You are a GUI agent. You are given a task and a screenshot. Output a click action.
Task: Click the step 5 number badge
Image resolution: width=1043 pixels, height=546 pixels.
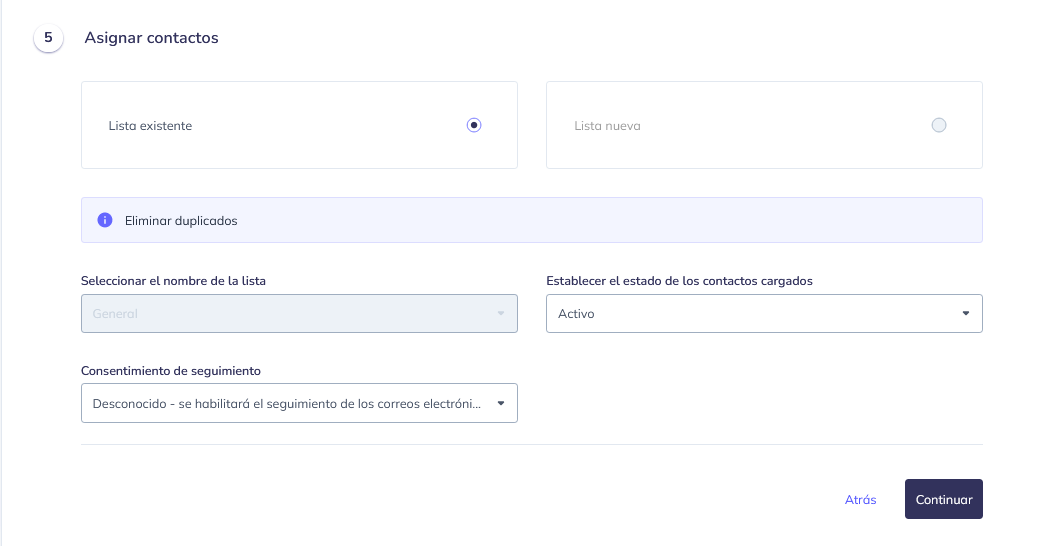[48, 38]
